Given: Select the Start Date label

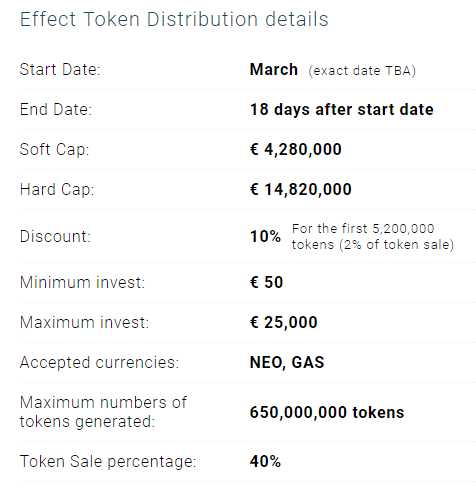Looking at the screenshot, I should pos(60,70).
